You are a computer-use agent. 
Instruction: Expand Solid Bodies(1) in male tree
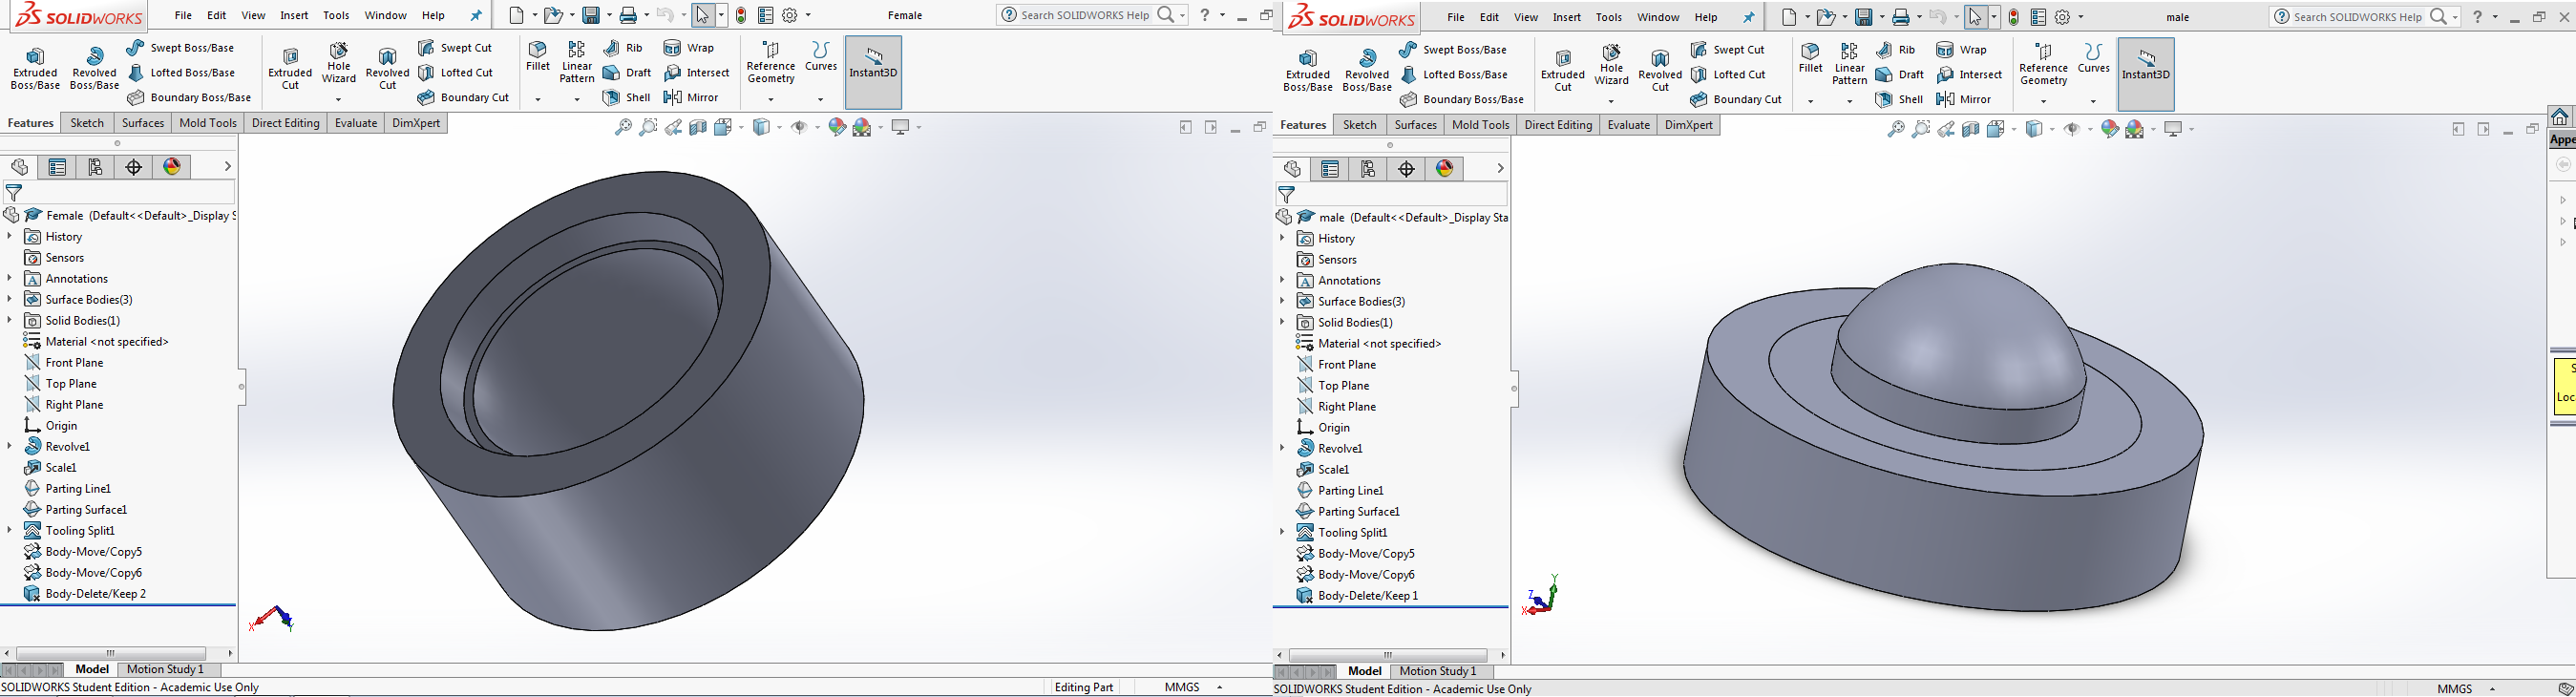[1282, 323]
